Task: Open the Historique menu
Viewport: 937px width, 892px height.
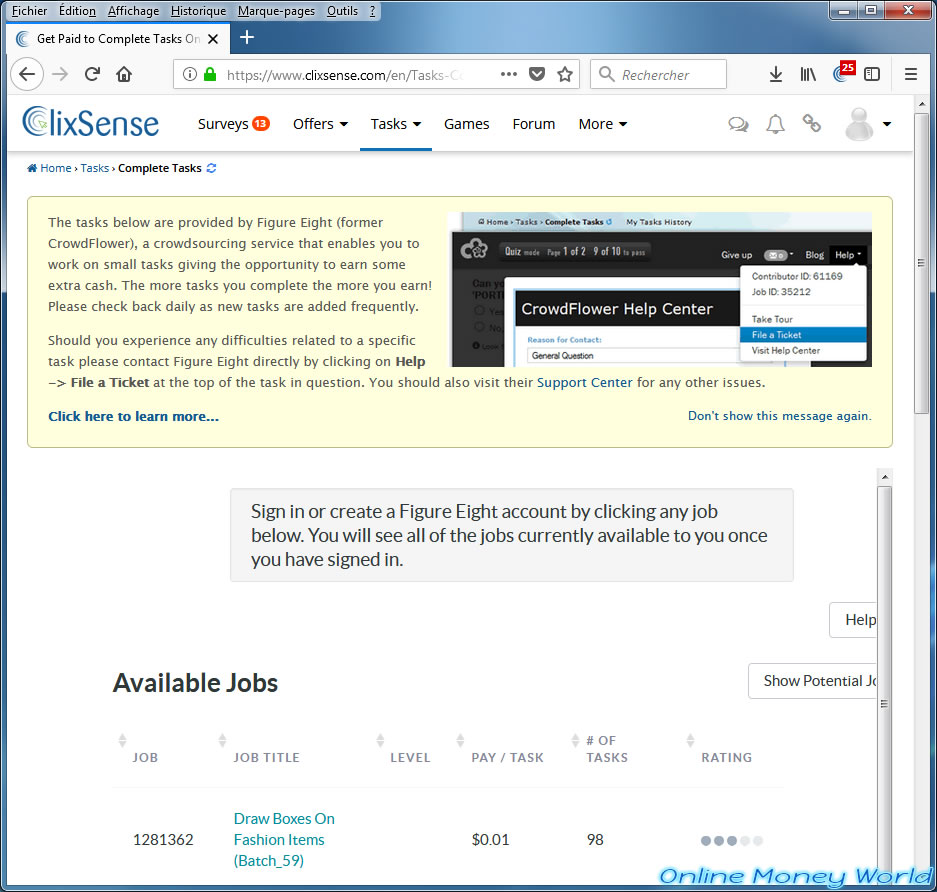Action: (x=198, y=11)
